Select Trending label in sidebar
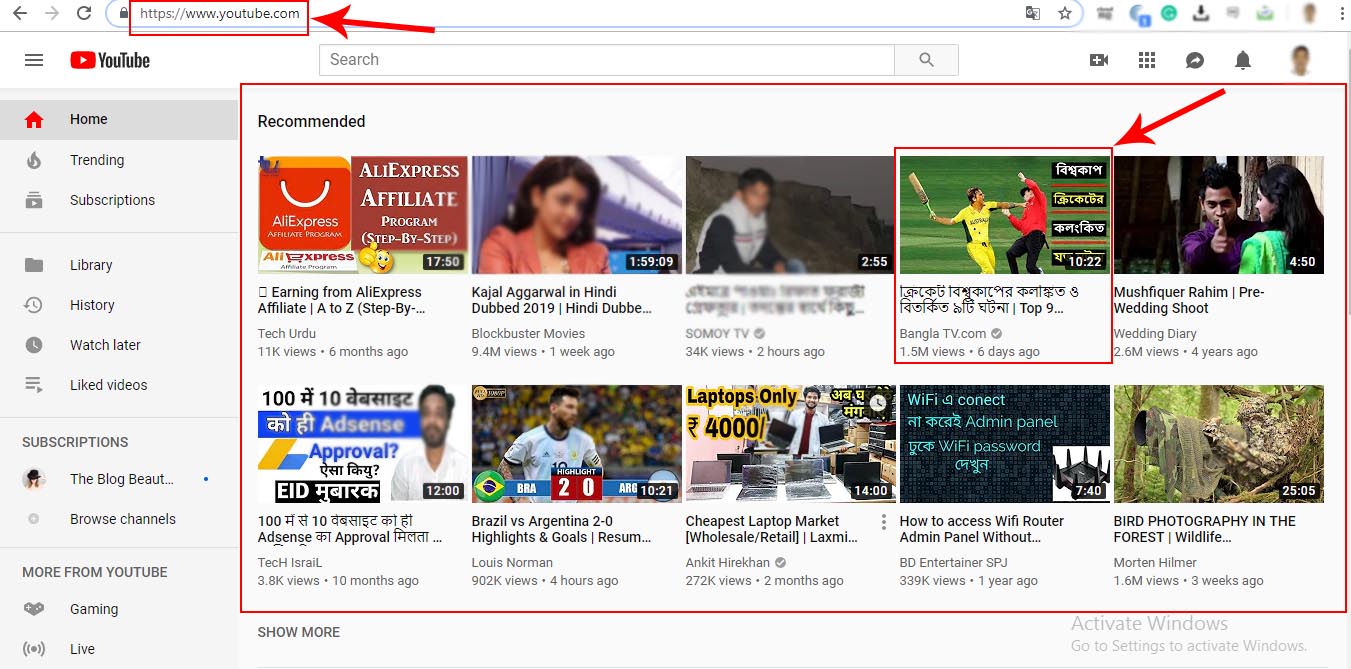The height and width of the screenshot is (669, 1351). [x=97, y=160]
